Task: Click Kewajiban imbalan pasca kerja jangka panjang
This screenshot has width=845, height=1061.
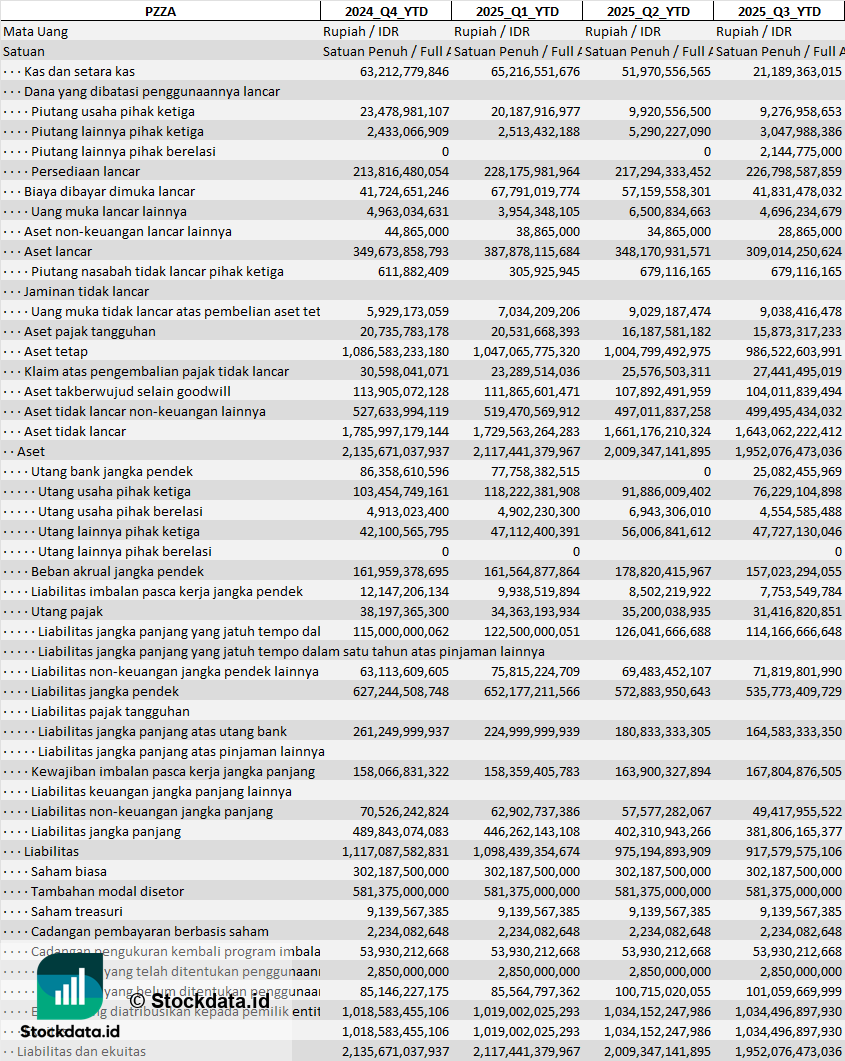Action: tap(173, 771)
